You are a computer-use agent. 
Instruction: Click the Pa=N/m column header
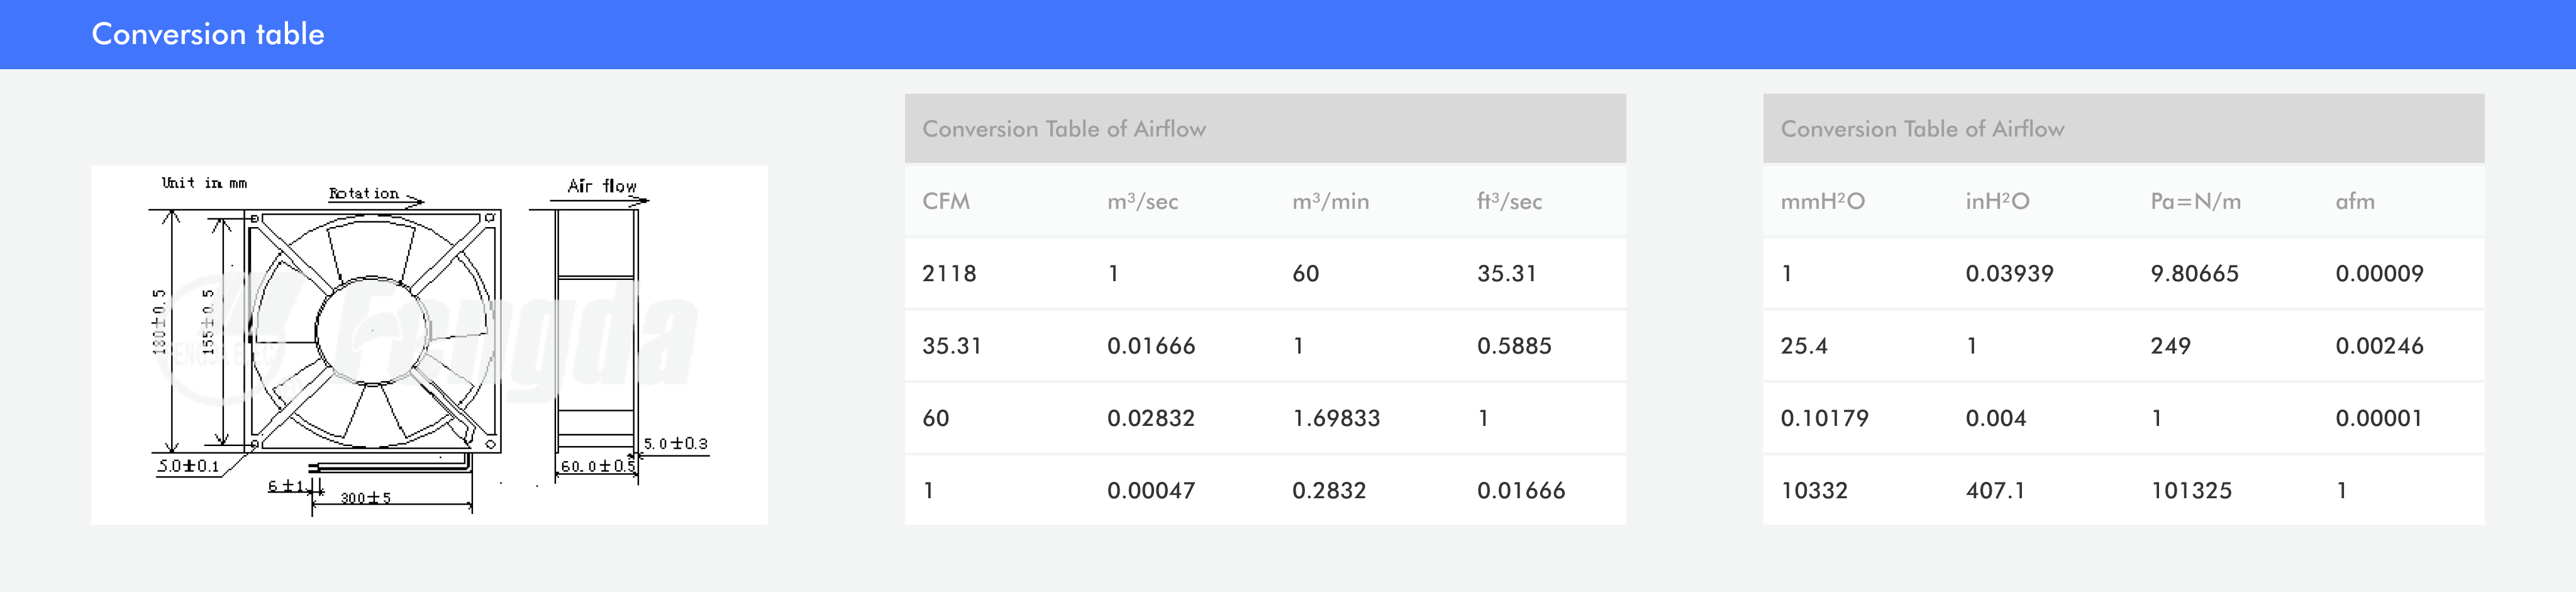pyautogui.click(x=2195, y=201)
